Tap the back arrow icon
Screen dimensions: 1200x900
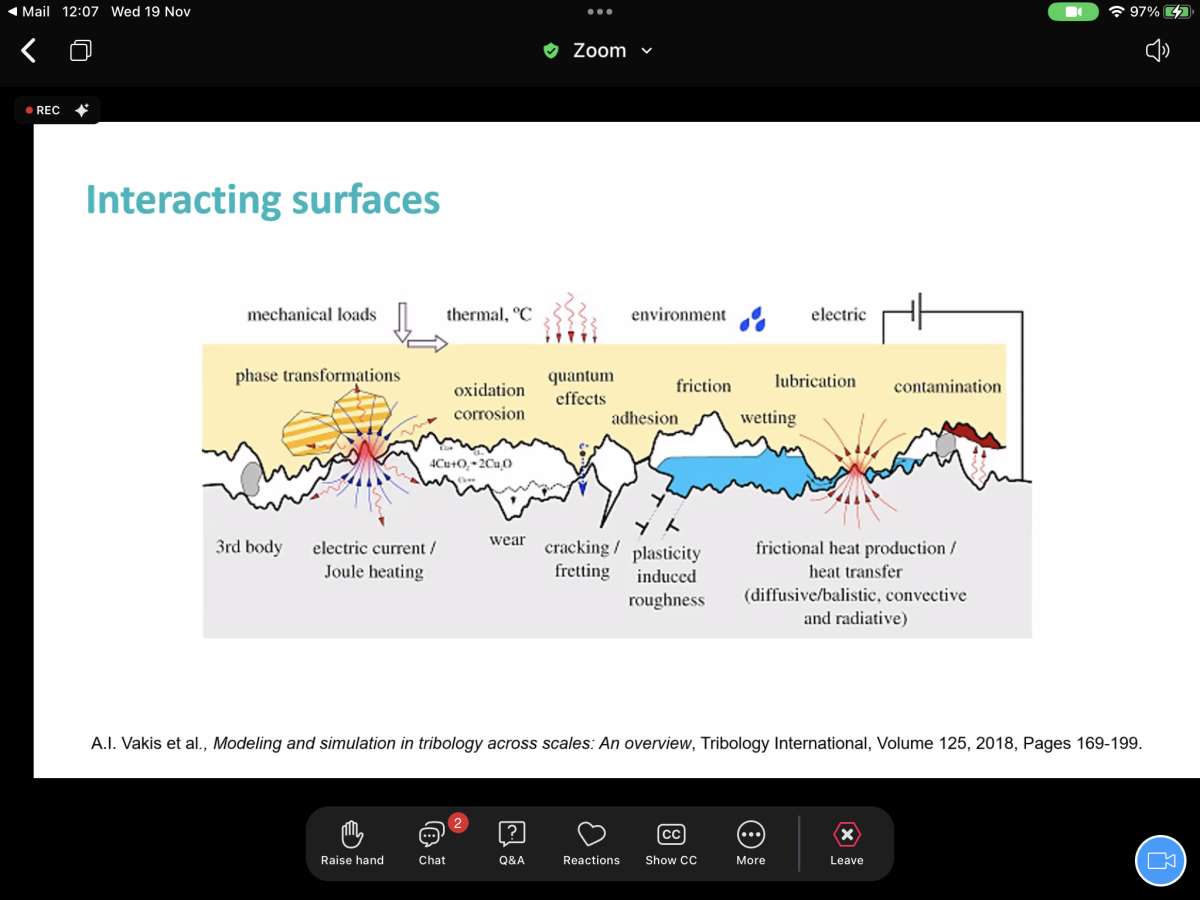pos(29,50)
